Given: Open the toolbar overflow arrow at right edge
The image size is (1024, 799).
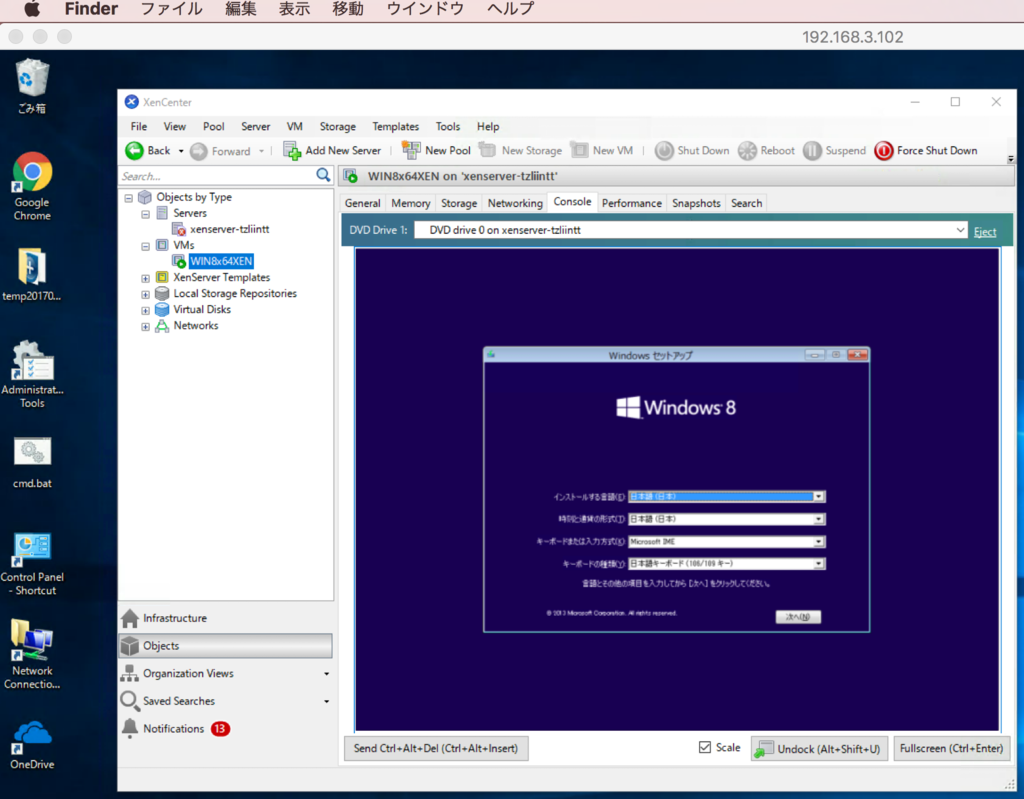Looking at the screenshot, I should pyautogui.click(x=1010, y=159).
